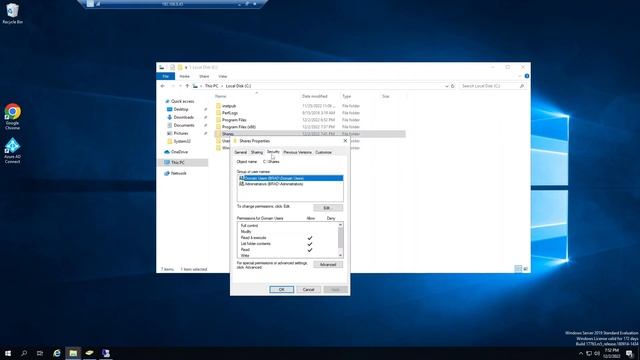
Task: Close the Shares Properties dialog
Action: 345,141
